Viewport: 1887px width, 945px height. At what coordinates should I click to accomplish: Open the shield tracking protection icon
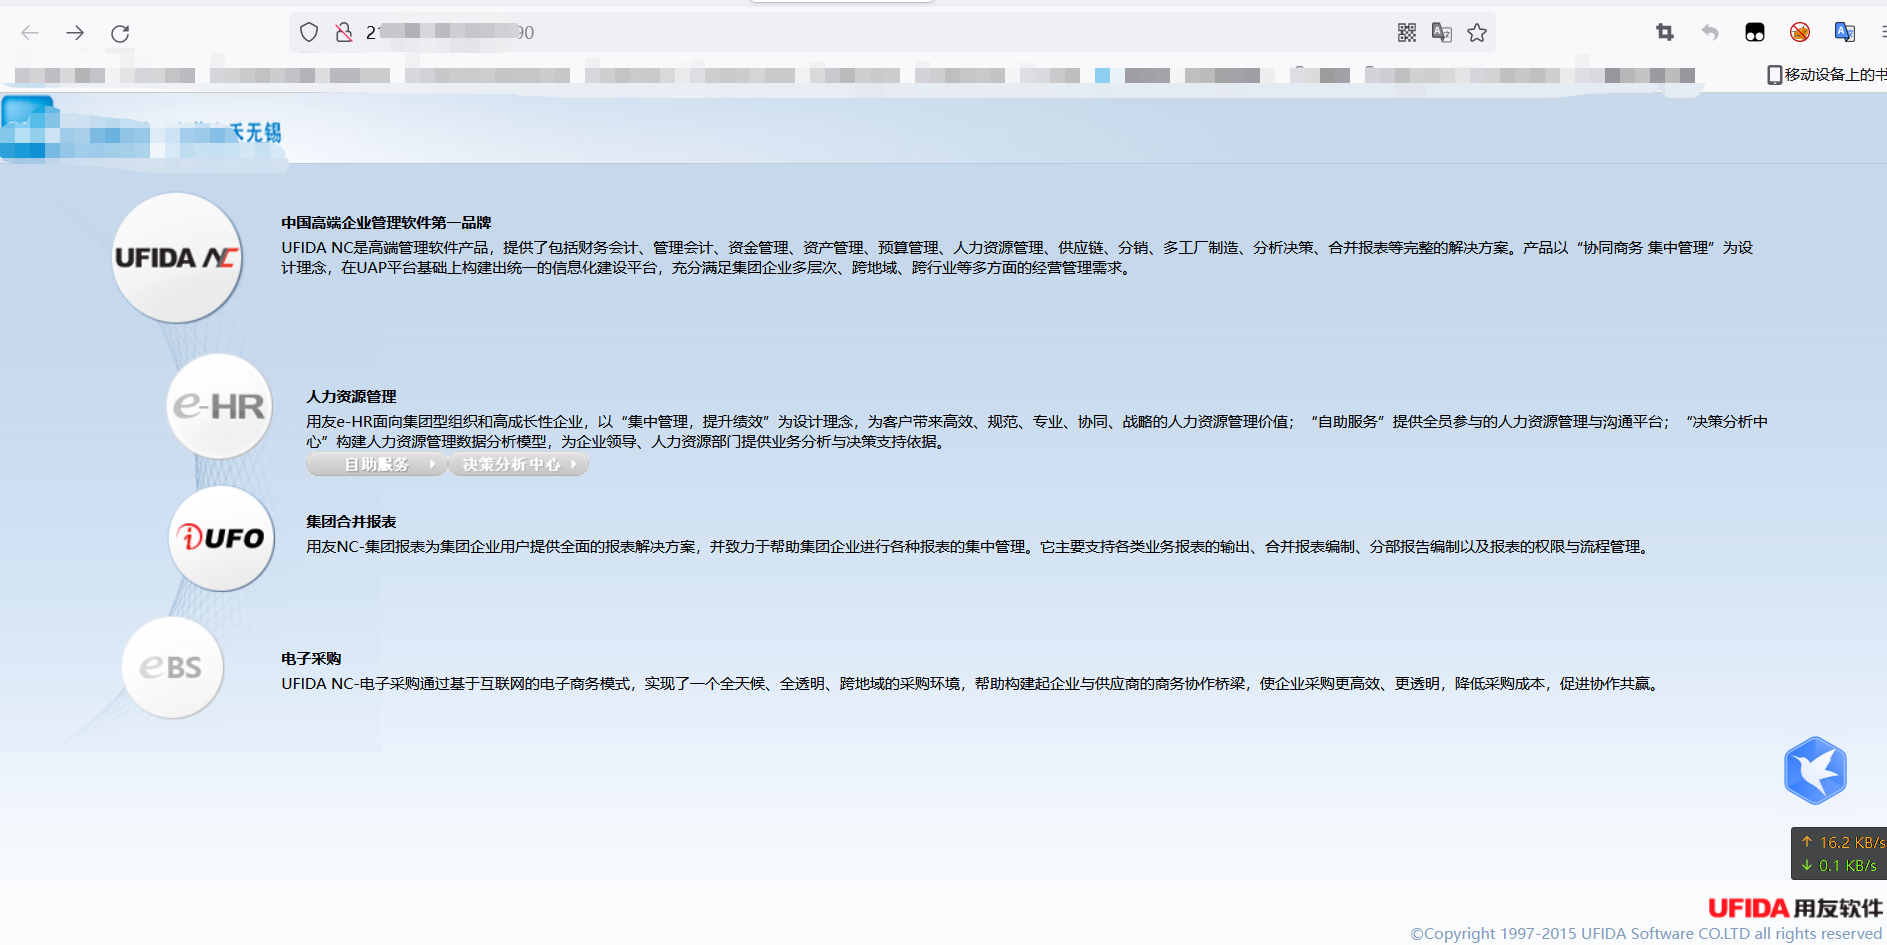coord(309,32)
